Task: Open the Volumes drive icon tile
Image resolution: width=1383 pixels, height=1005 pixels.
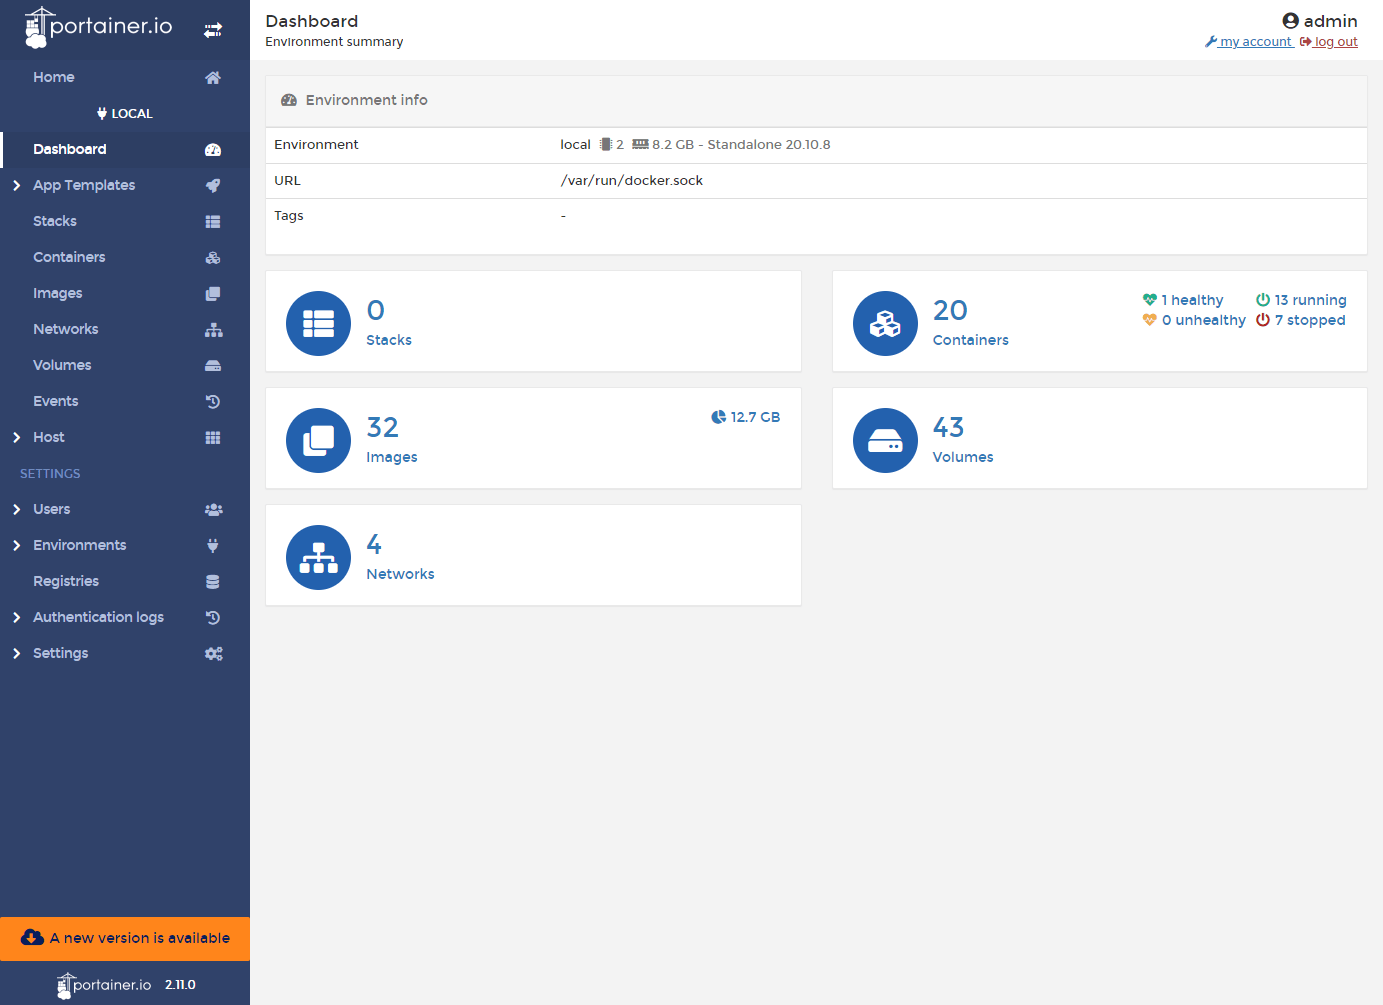Action: (x=885, y=440)
